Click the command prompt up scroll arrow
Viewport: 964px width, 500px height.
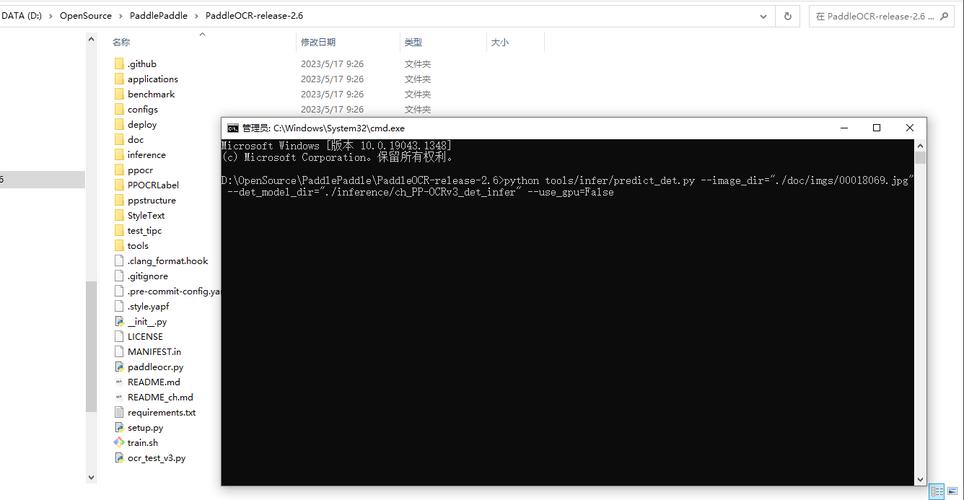coord(920,146)
